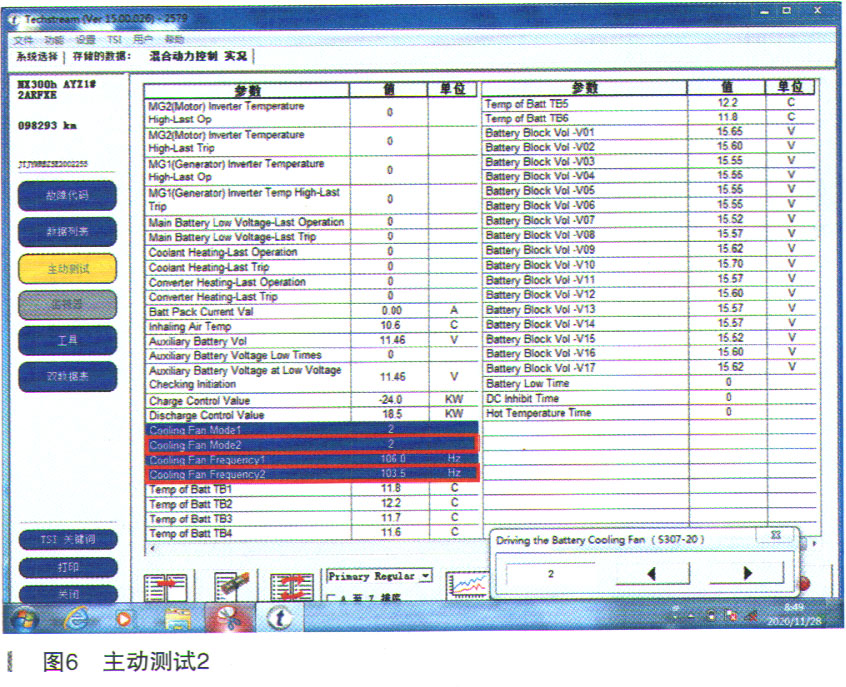
Task: Click the swap rows icon with red arrows
Action: [292, 587]
